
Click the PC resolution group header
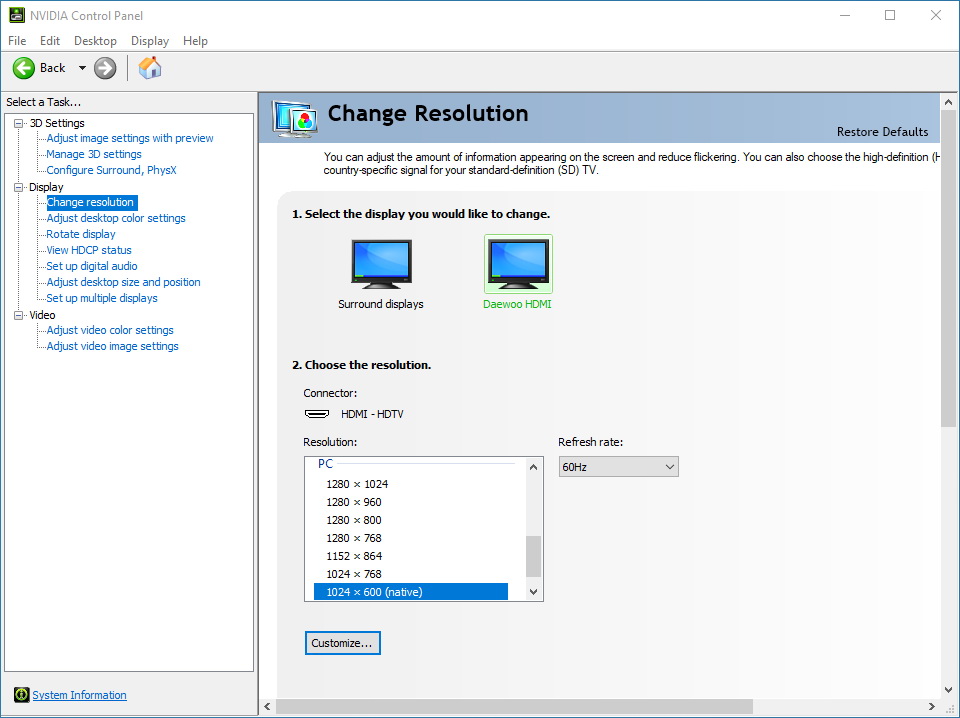[325, 464]
